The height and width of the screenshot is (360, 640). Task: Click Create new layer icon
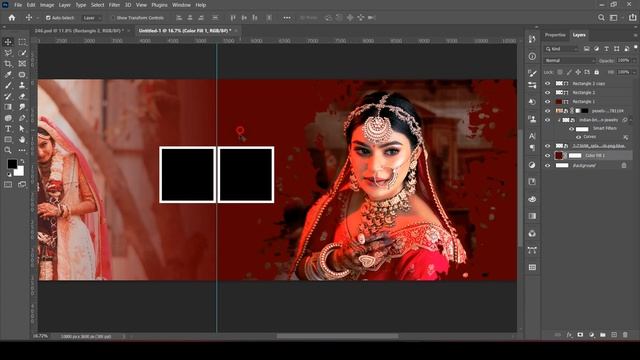(614, 335)
